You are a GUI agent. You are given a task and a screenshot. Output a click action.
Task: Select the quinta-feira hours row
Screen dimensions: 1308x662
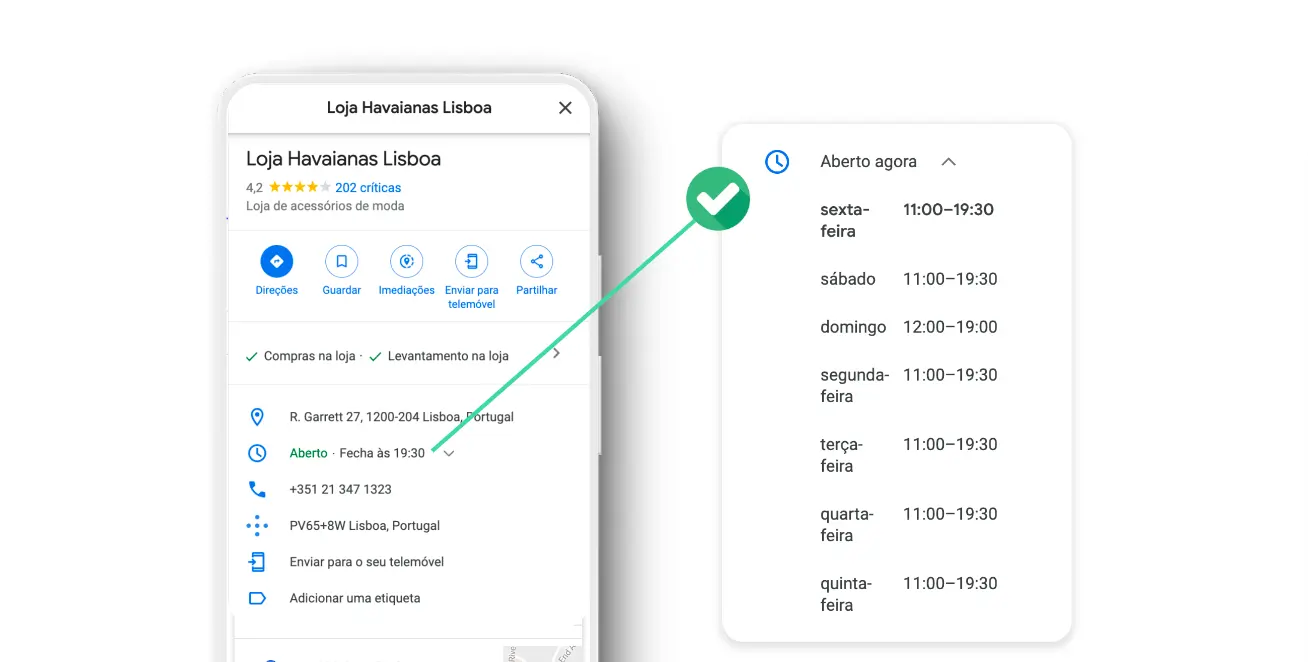tap(909, 594)
